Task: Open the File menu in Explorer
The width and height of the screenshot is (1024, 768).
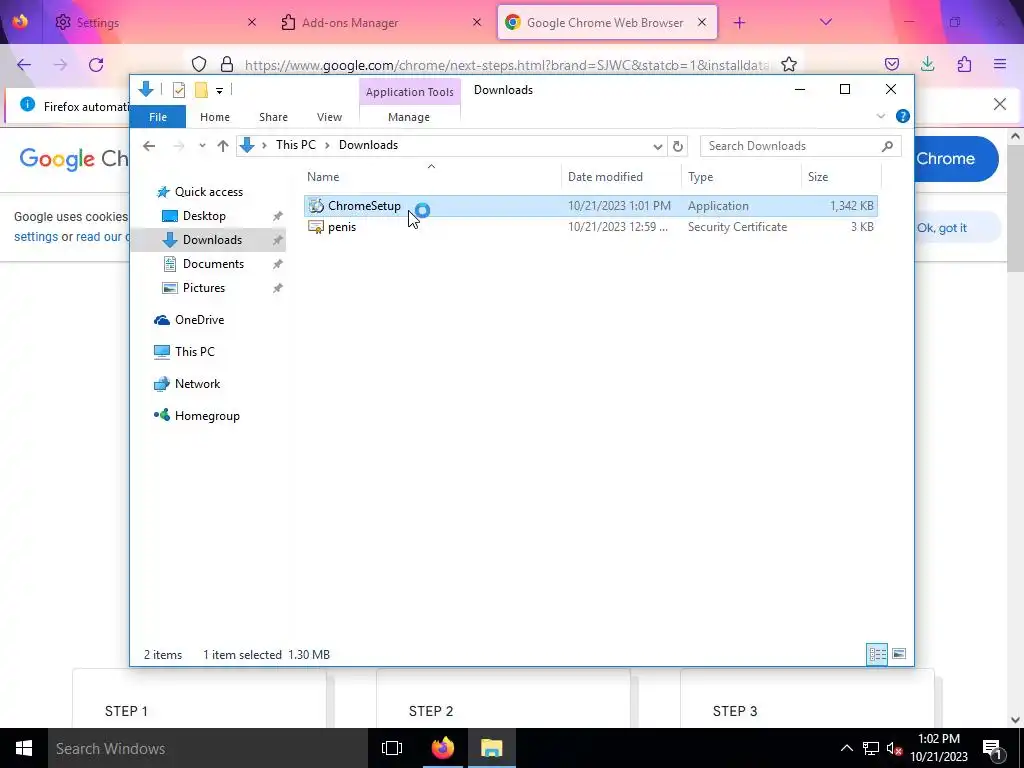Action: pyautogui.click(x=158, y=117)
